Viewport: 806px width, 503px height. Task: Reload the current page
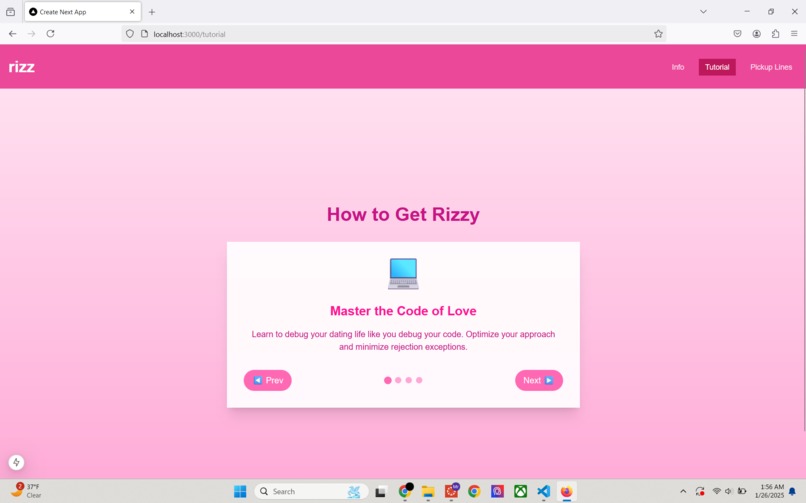[x=50, y=34]
